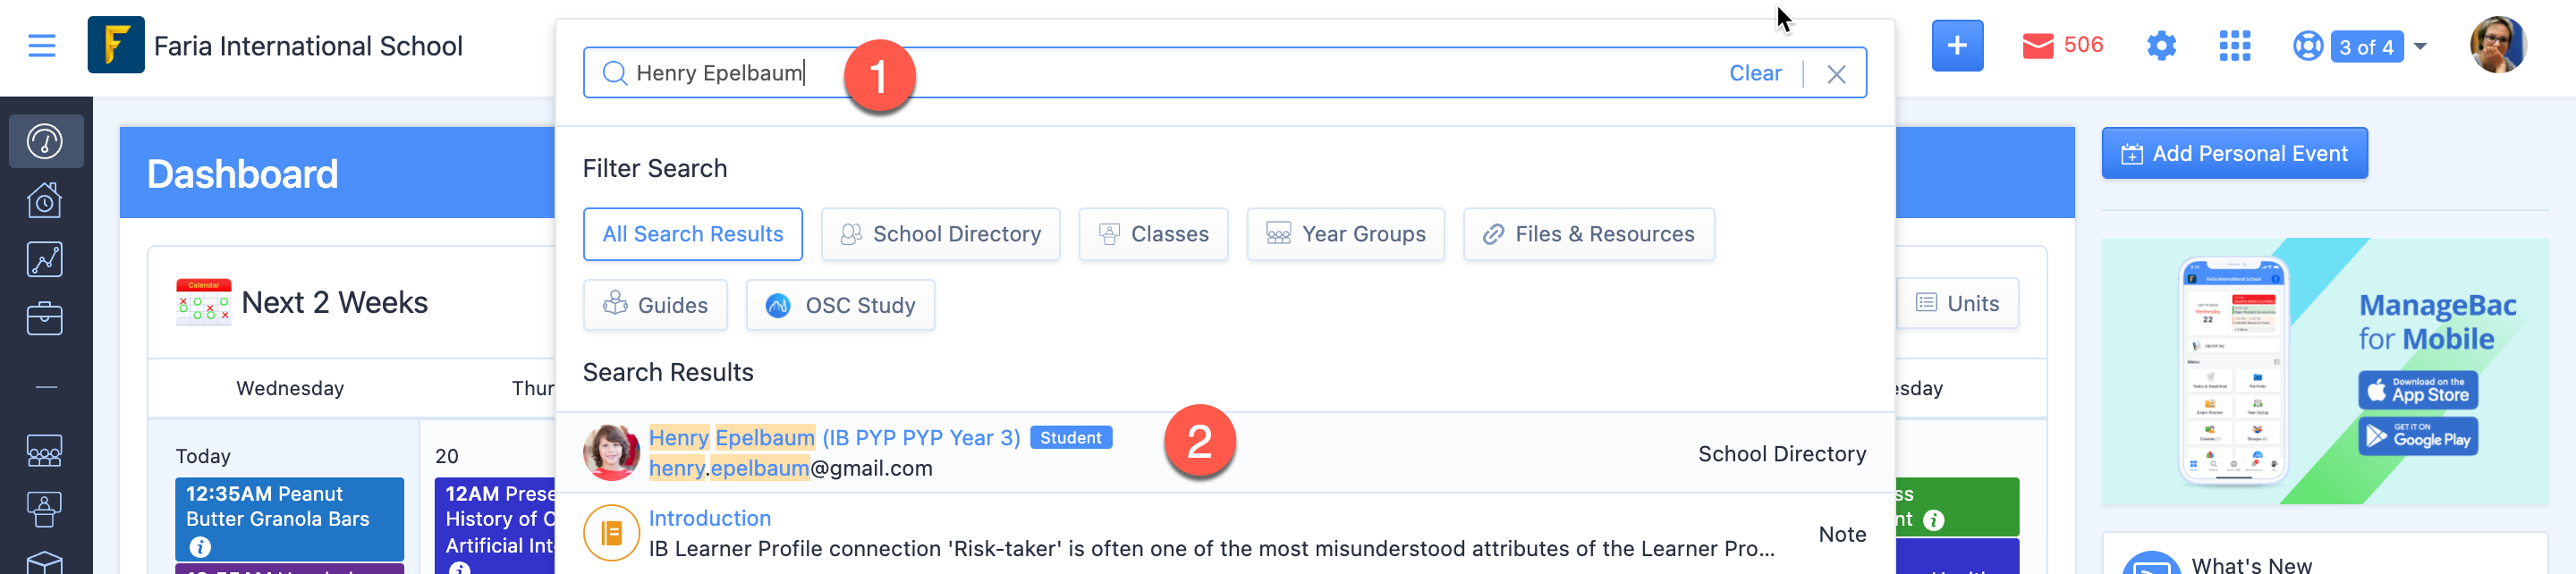Filter search by Classes
This screenshot has height=574, width=2576.
point(1153,234)
